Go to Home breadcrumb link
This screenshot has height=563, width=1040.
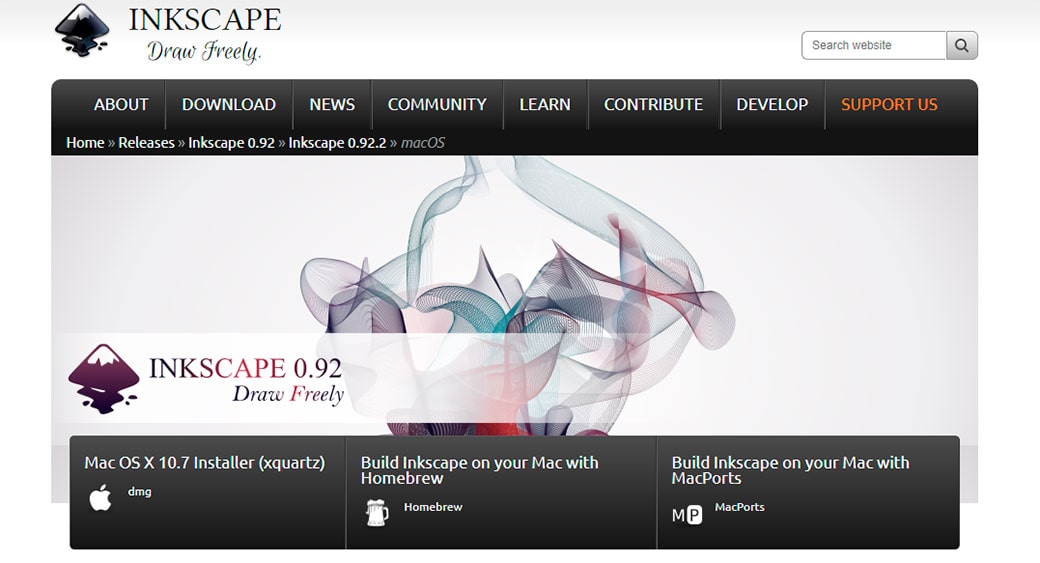coord(85,142)
